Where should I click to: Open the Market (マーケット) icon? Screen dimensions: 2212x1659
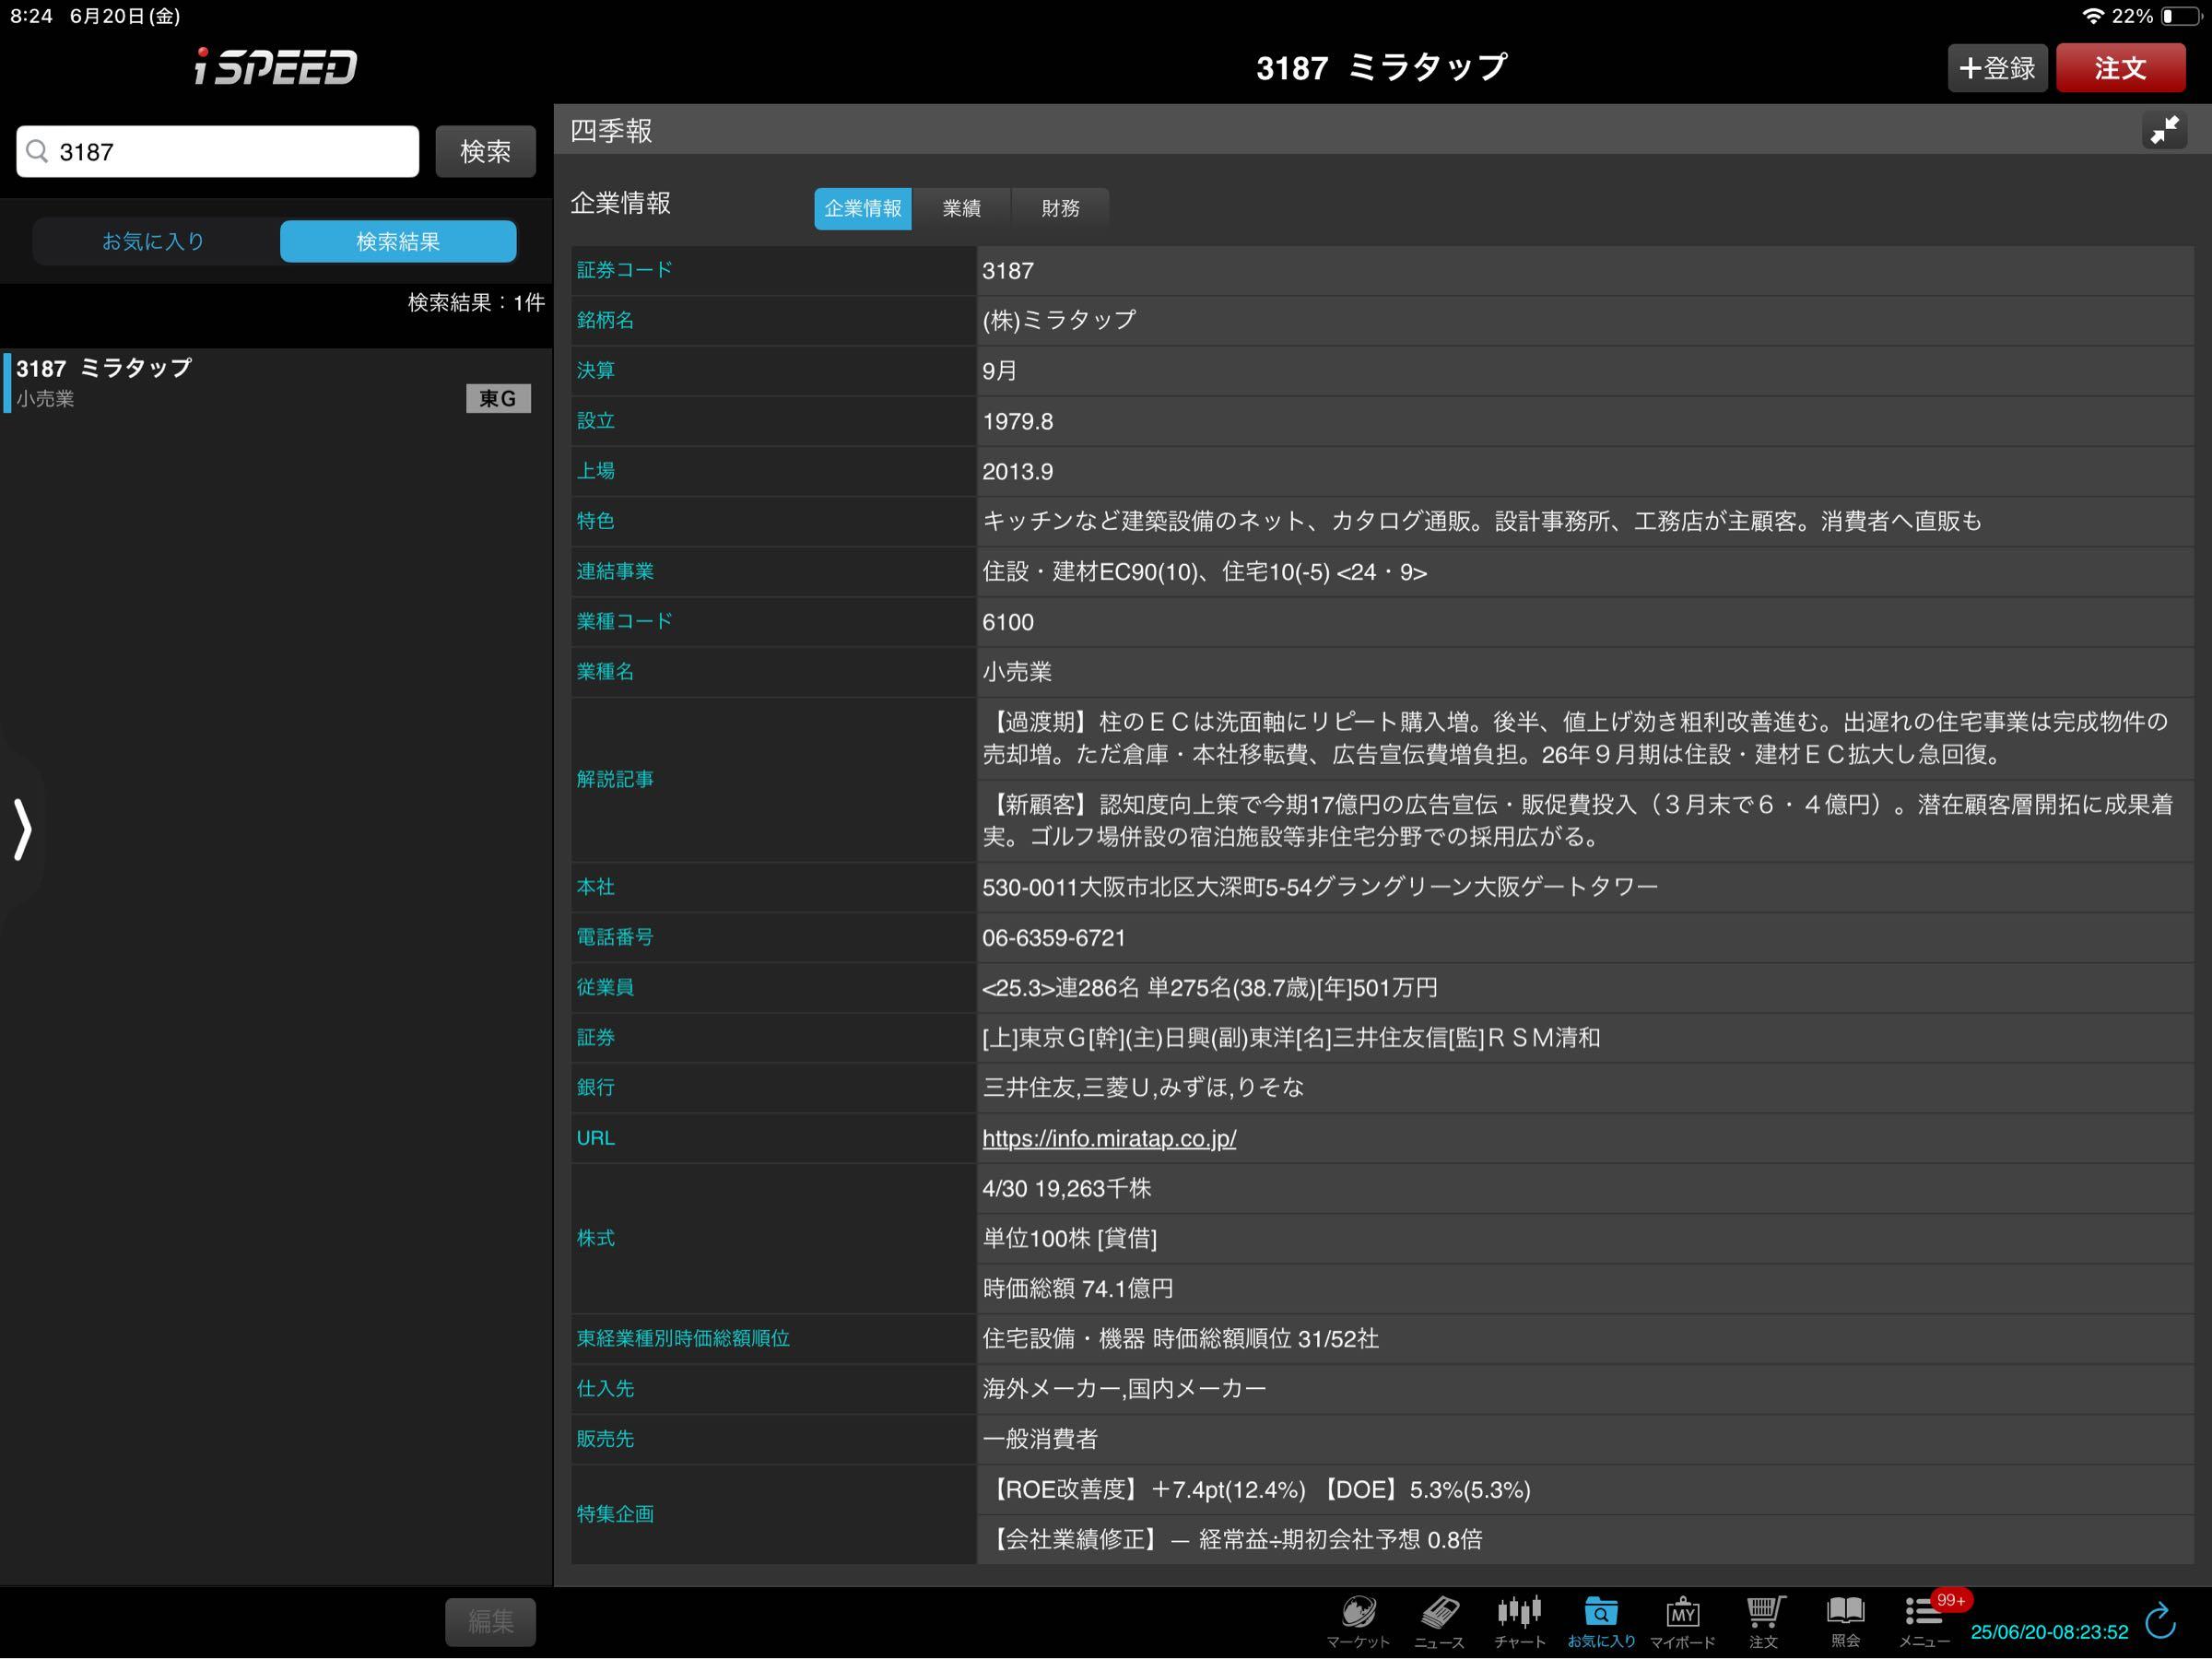(1358, 1620)
